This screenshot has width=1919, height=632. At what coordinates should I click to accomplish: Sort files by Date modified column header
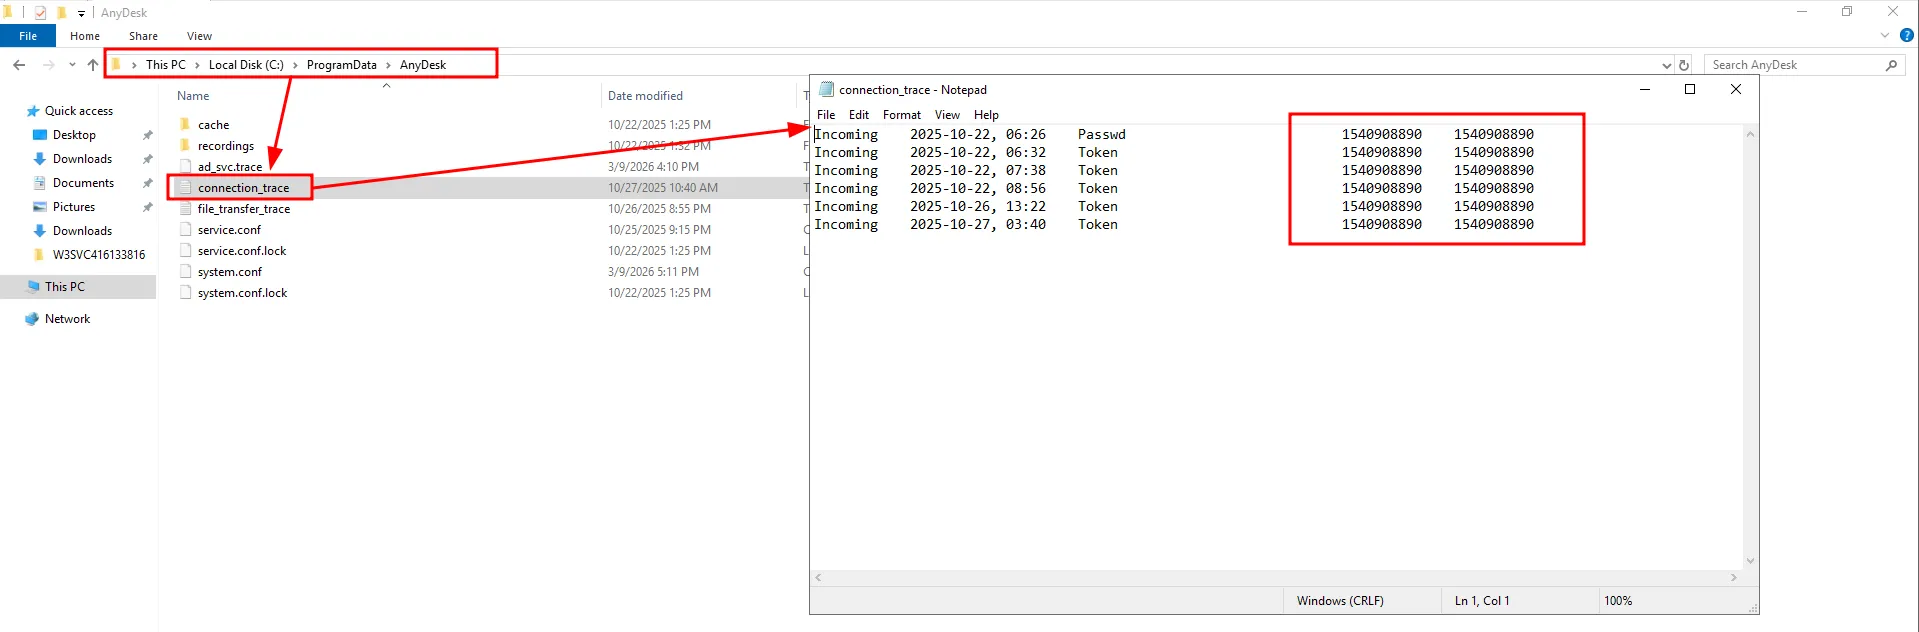(645, 96)
